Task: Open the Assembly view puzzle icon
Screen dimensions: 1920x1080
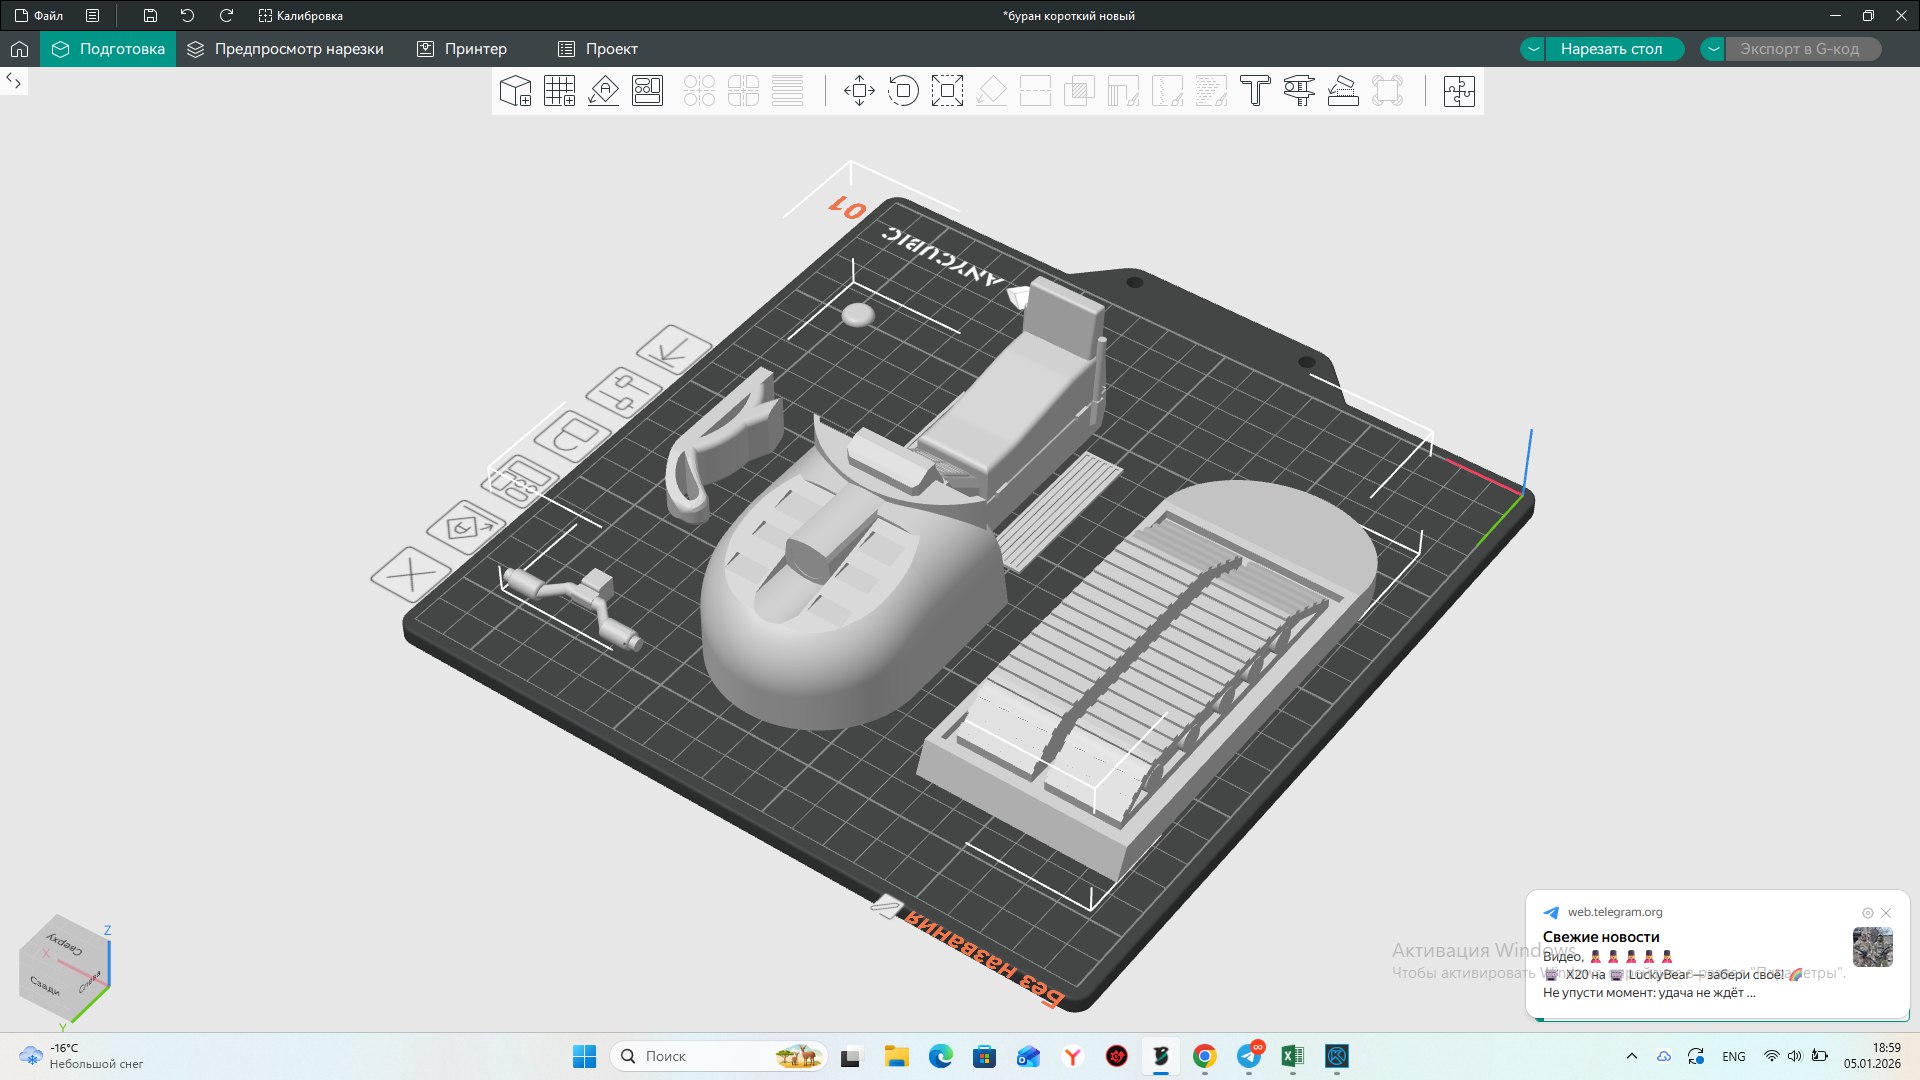Action: pyautogui.click(x=1459, y=91)
